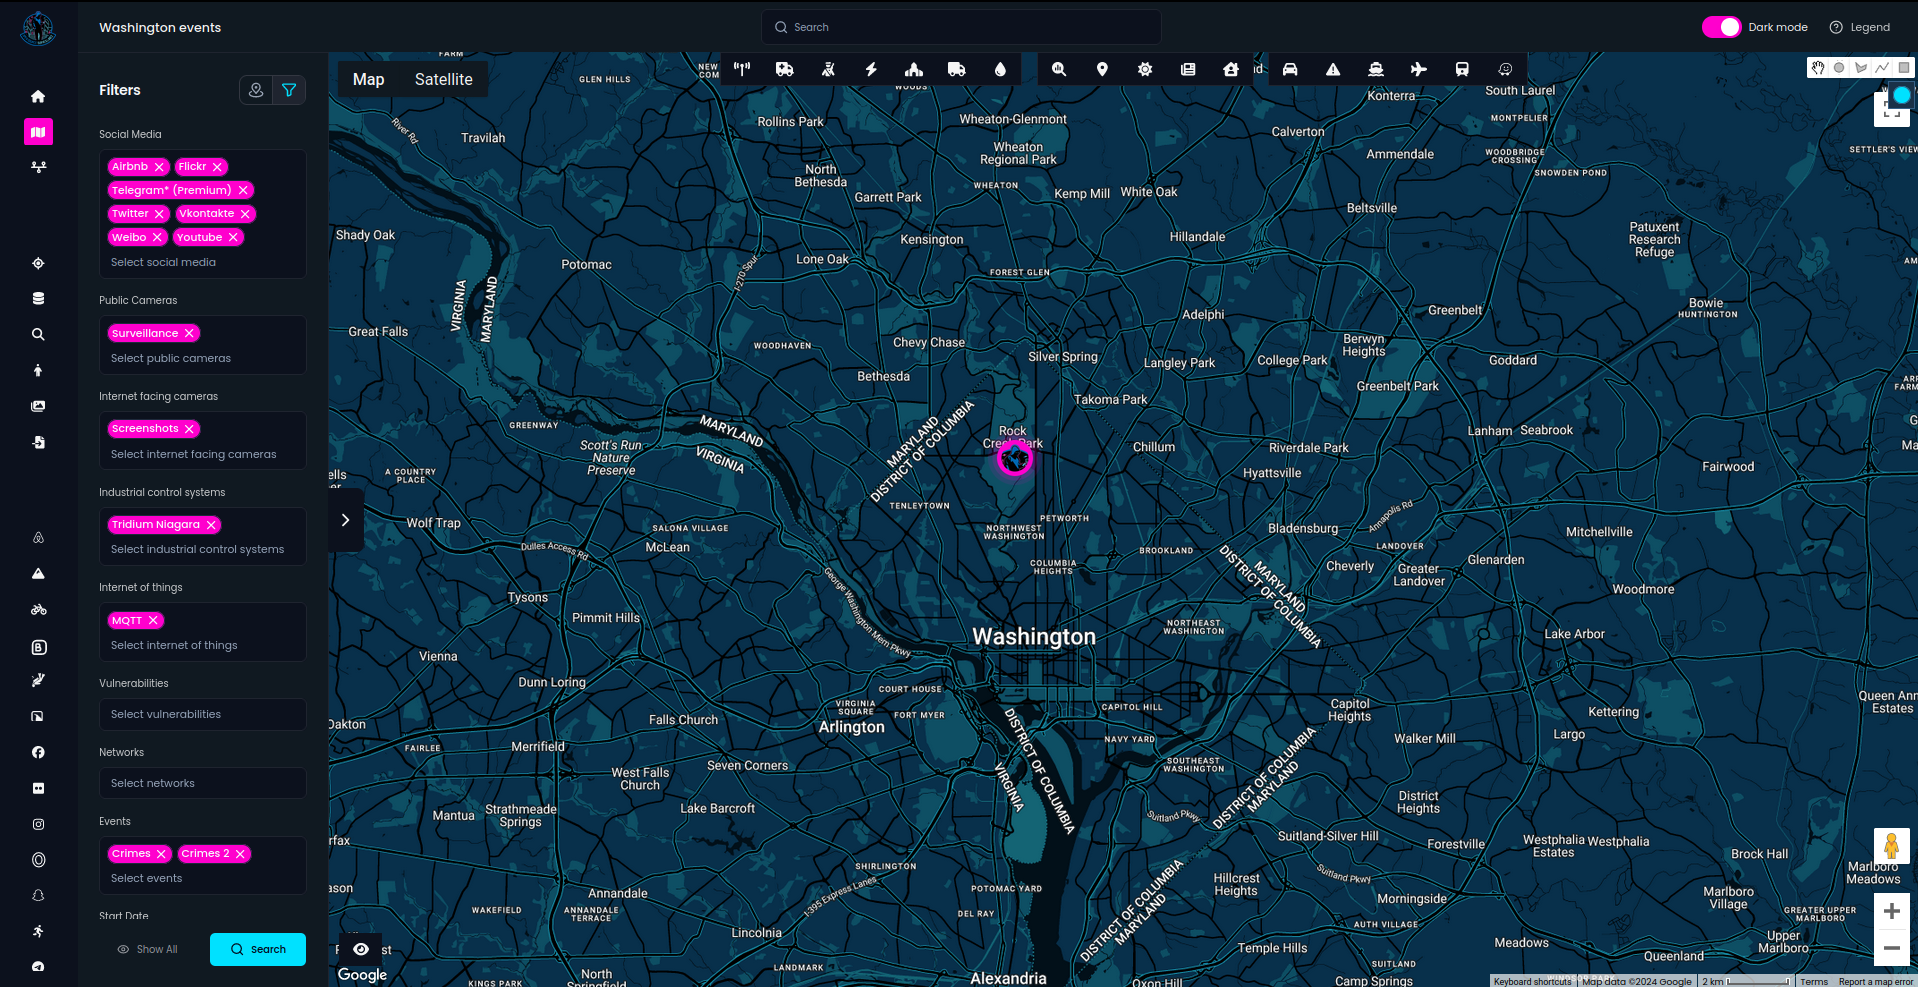The width and height of the screenshot is (1918, 987).
Task: Open Google Maps Terms link
Action: tap(1814, 982)
